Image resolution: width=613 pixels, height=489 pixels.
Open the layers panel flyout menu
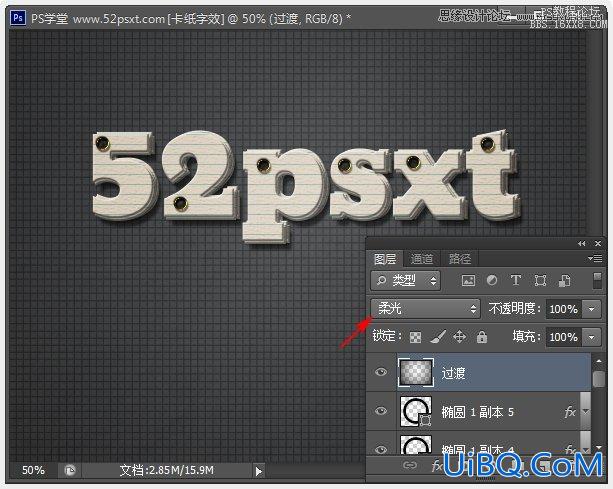595,258
